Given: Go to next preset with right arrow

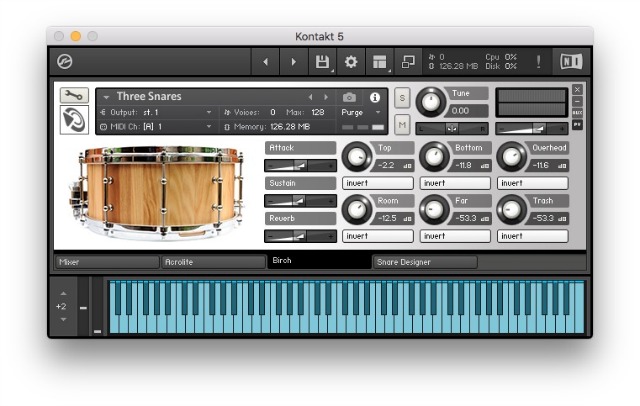Looking at the screenshot, I should [x=293, y=62].
